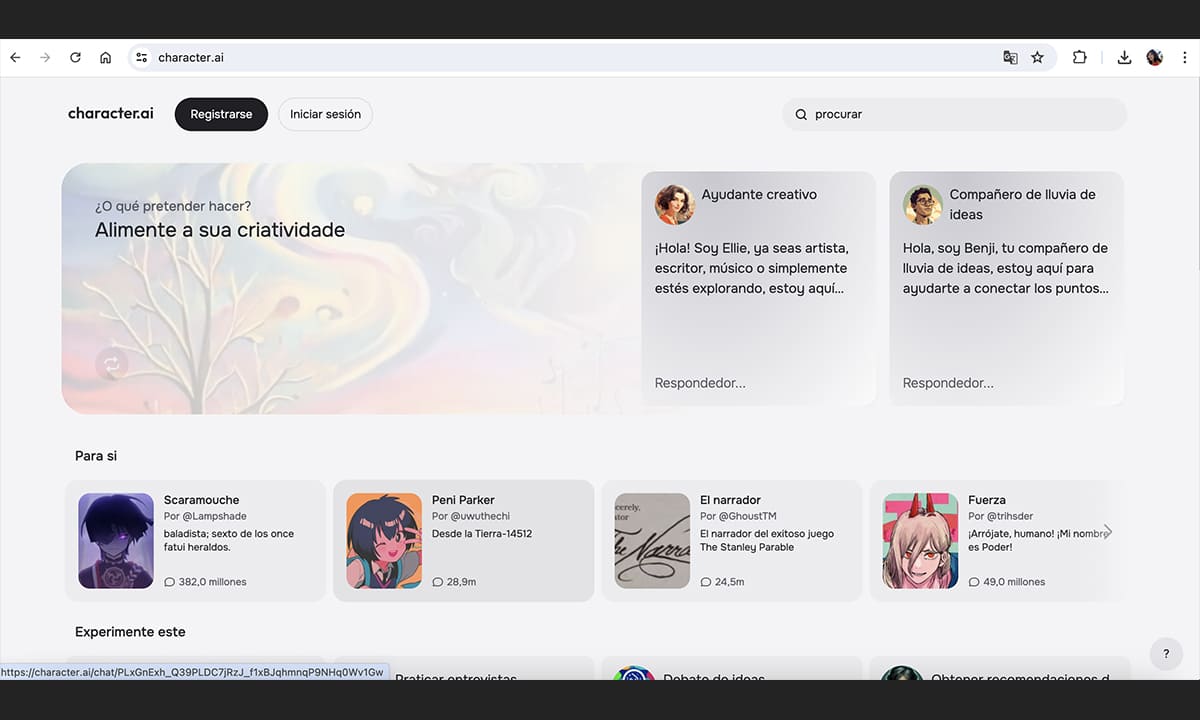Open the translate page icon
1200x720 pixels.
[x=1010, y=58]
